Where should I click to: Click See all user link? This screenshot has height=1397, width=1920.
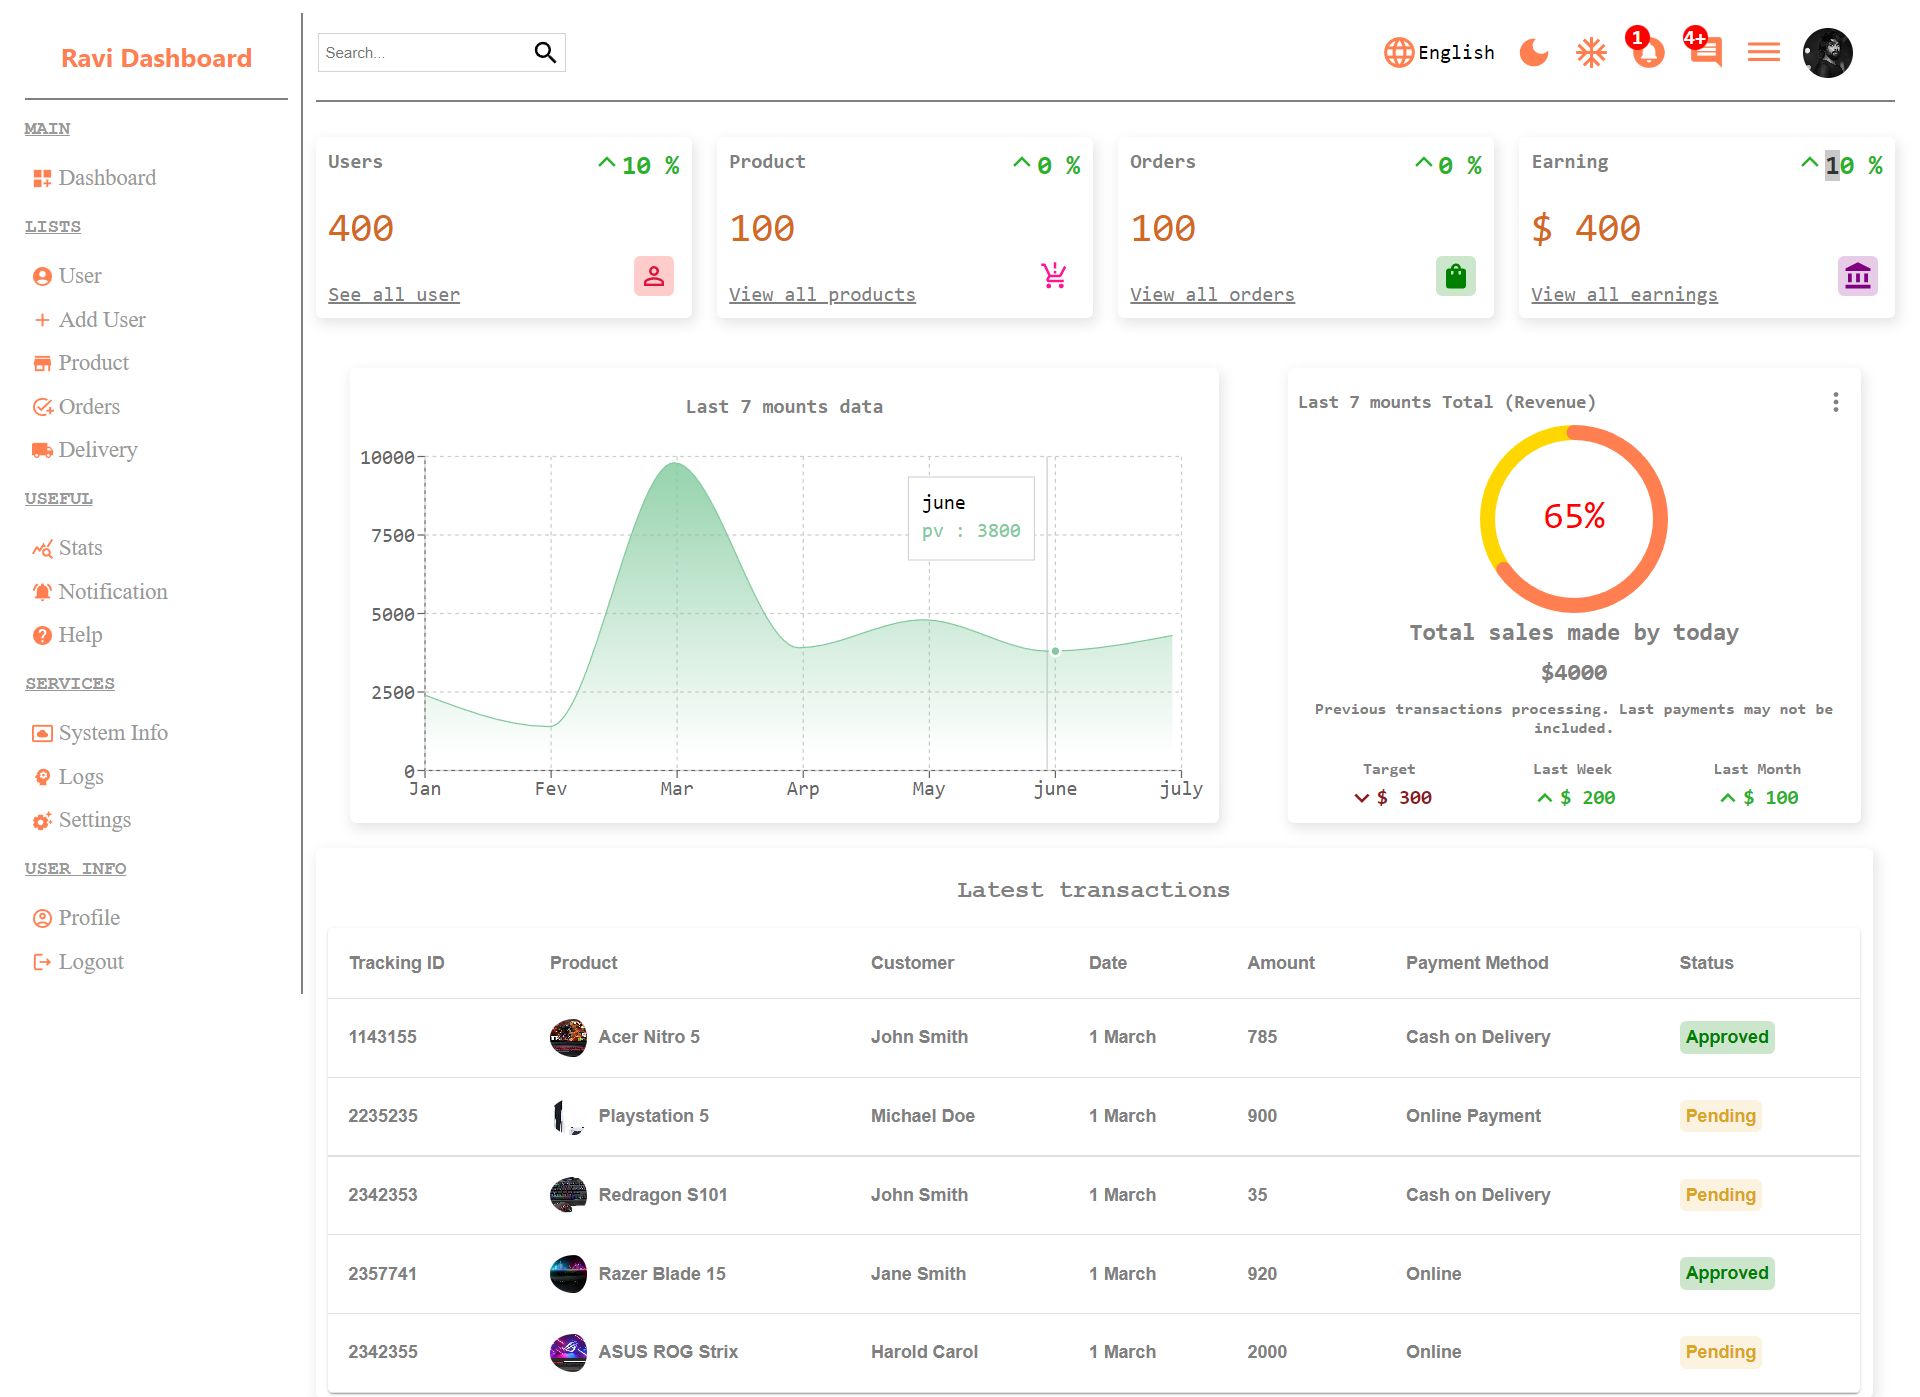(393, 294)
